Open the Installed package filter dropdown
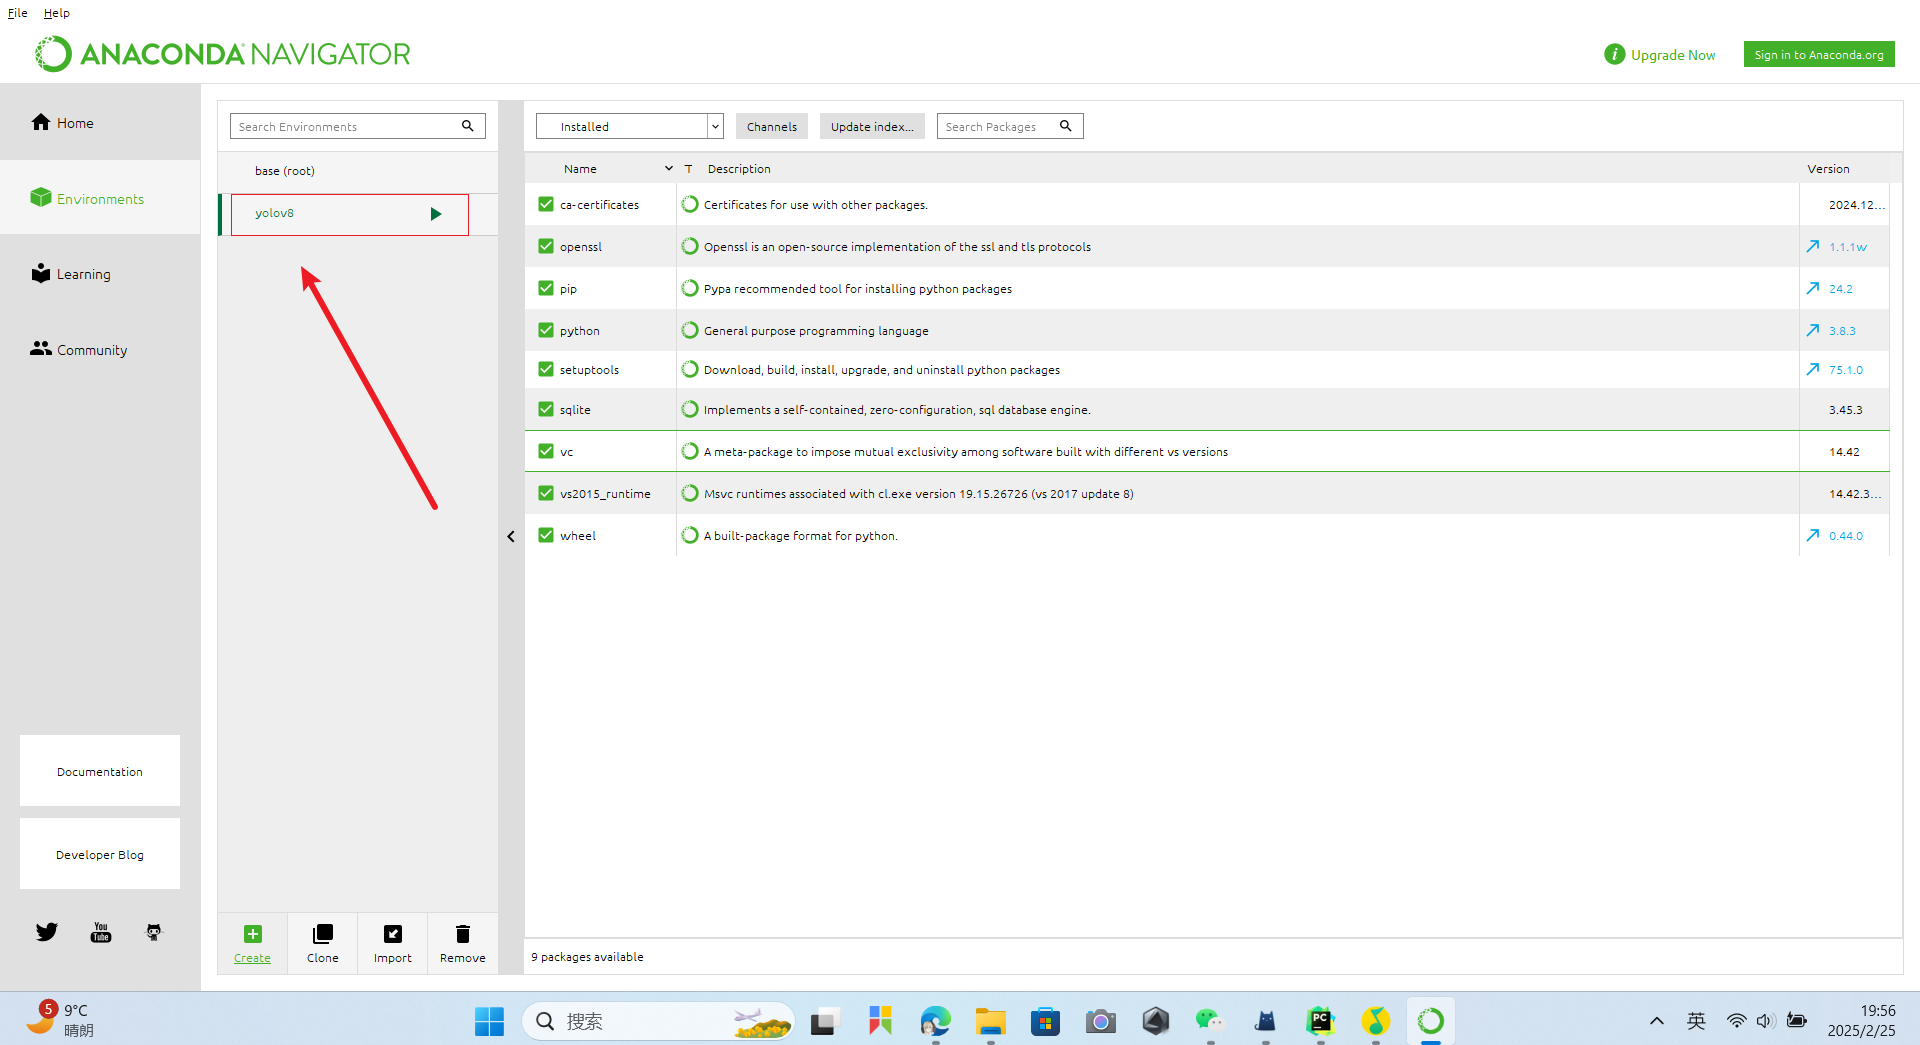Viewport: 1920px width, 1045px height. [629, 126]
